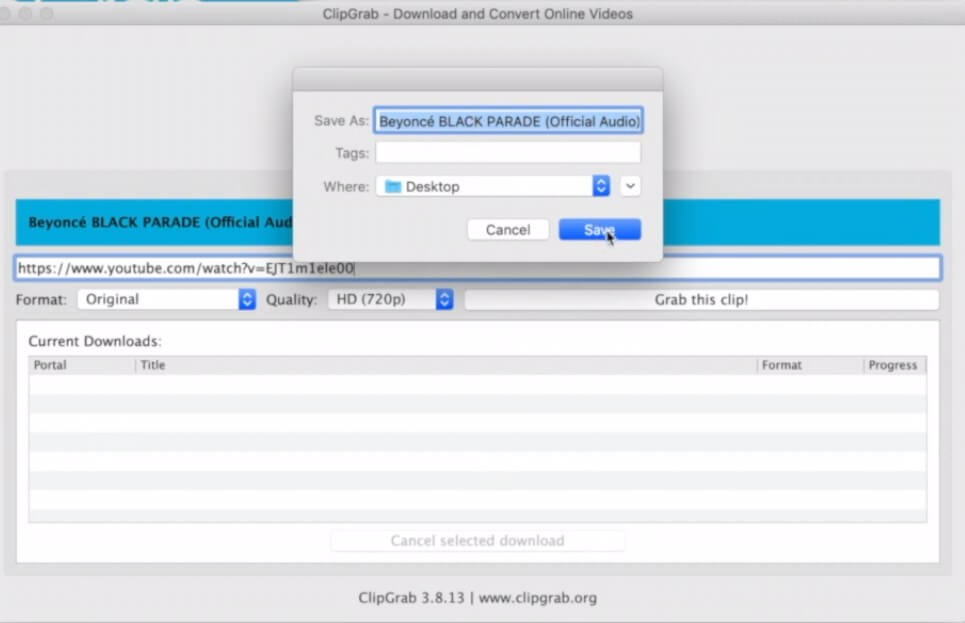Viewport: 965px width, 623px height.
Task: Click the Portal column header
Action: click(82, 365)
